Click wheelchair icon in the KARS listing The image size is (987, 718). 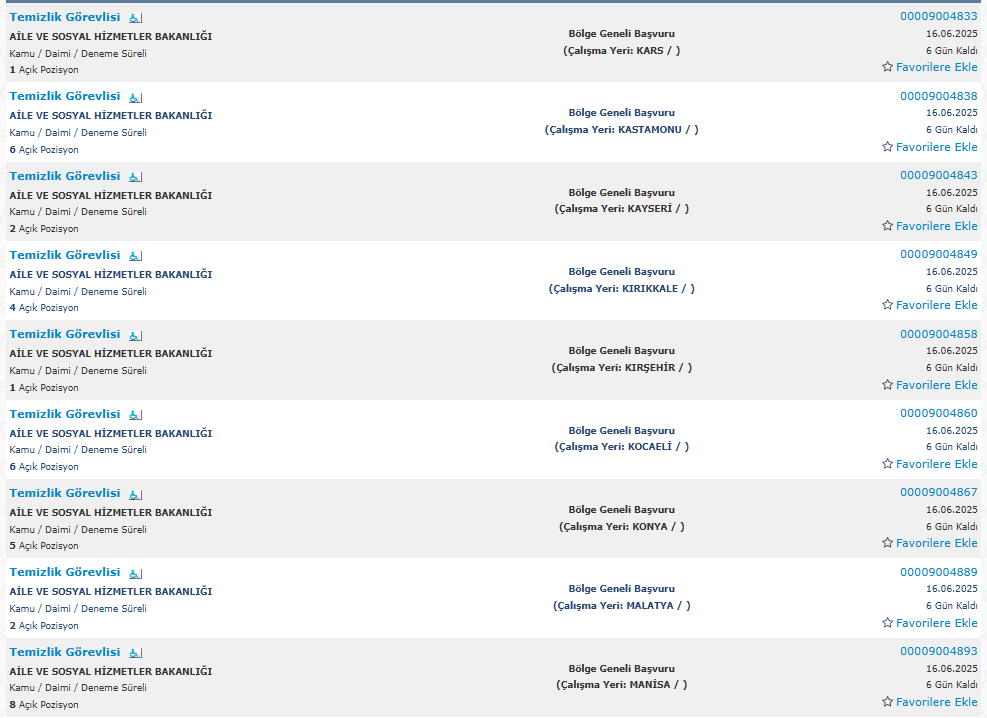pyautogui.click(x=136, y=18)
